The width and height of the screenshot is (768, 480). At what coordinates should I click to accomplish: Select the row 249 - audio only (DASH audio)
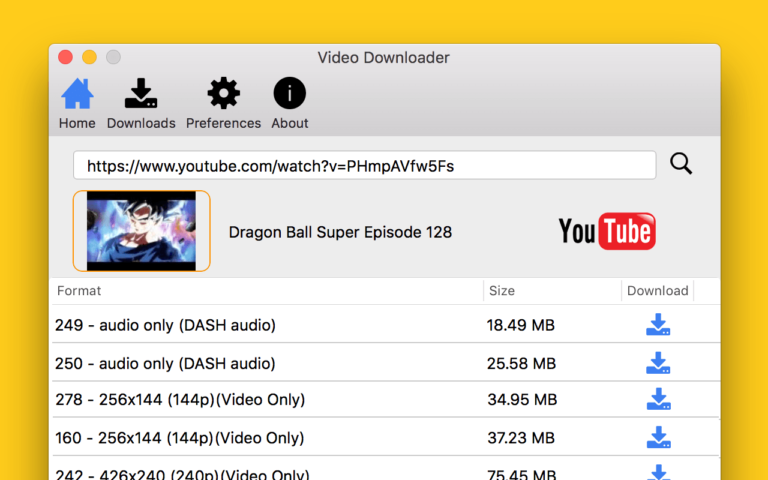tap(386, 325)
